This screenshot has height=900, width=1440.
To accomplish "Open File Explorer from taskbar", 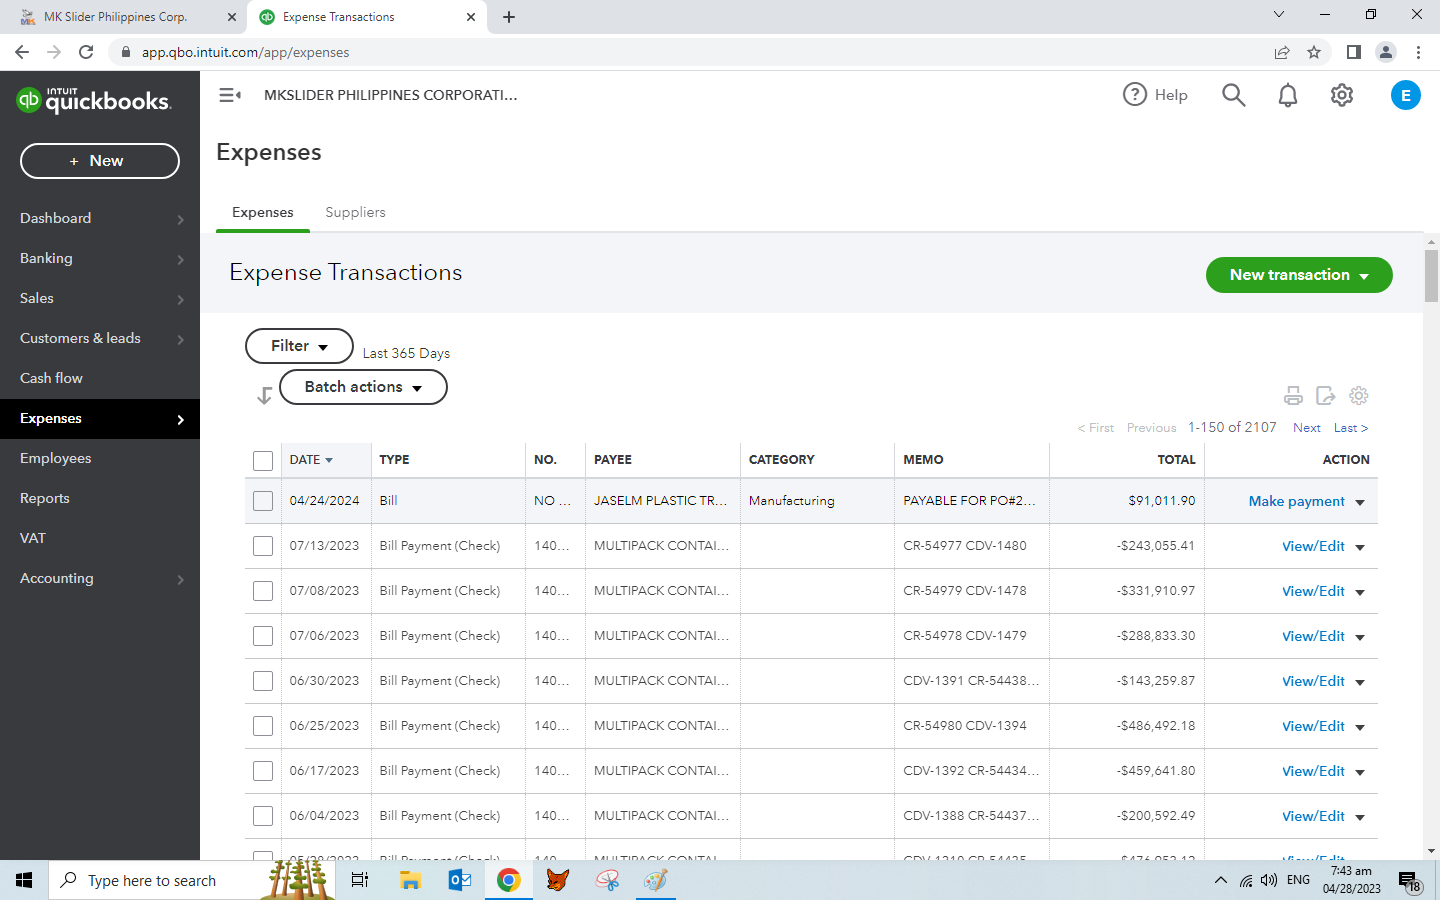I will tap(410, 880).
